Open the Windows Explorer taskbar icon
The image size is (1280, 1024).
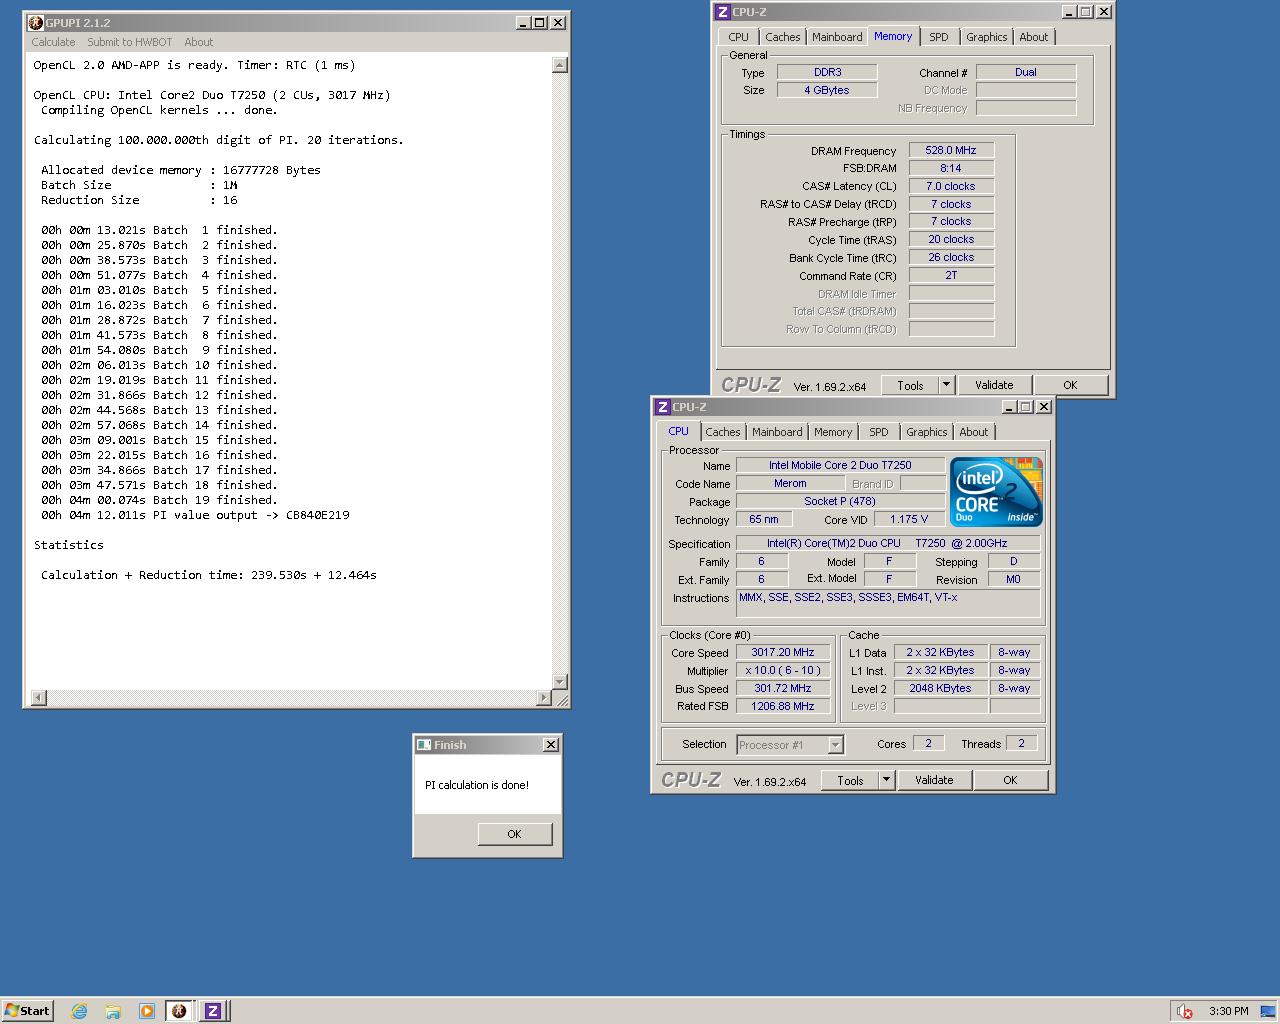(x=113, y=1011)
